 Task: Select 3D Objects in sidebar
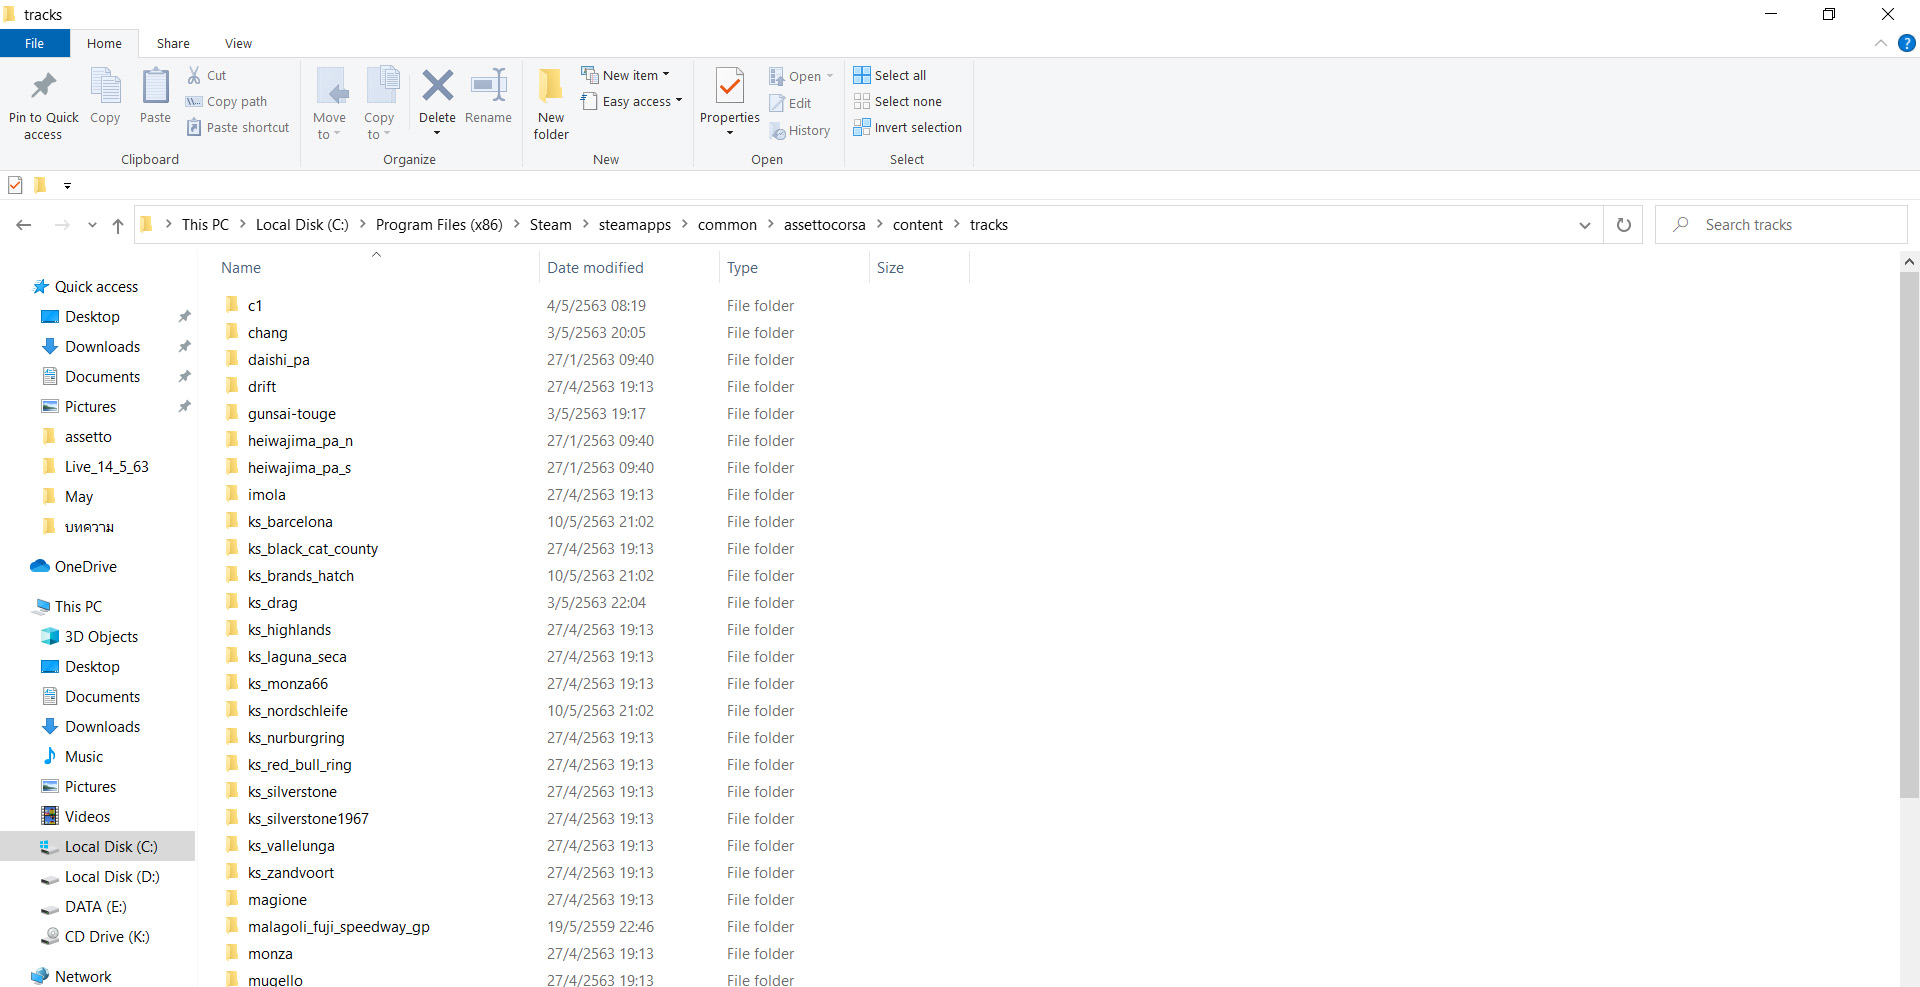pyautogui.click(x=89, y=636)
